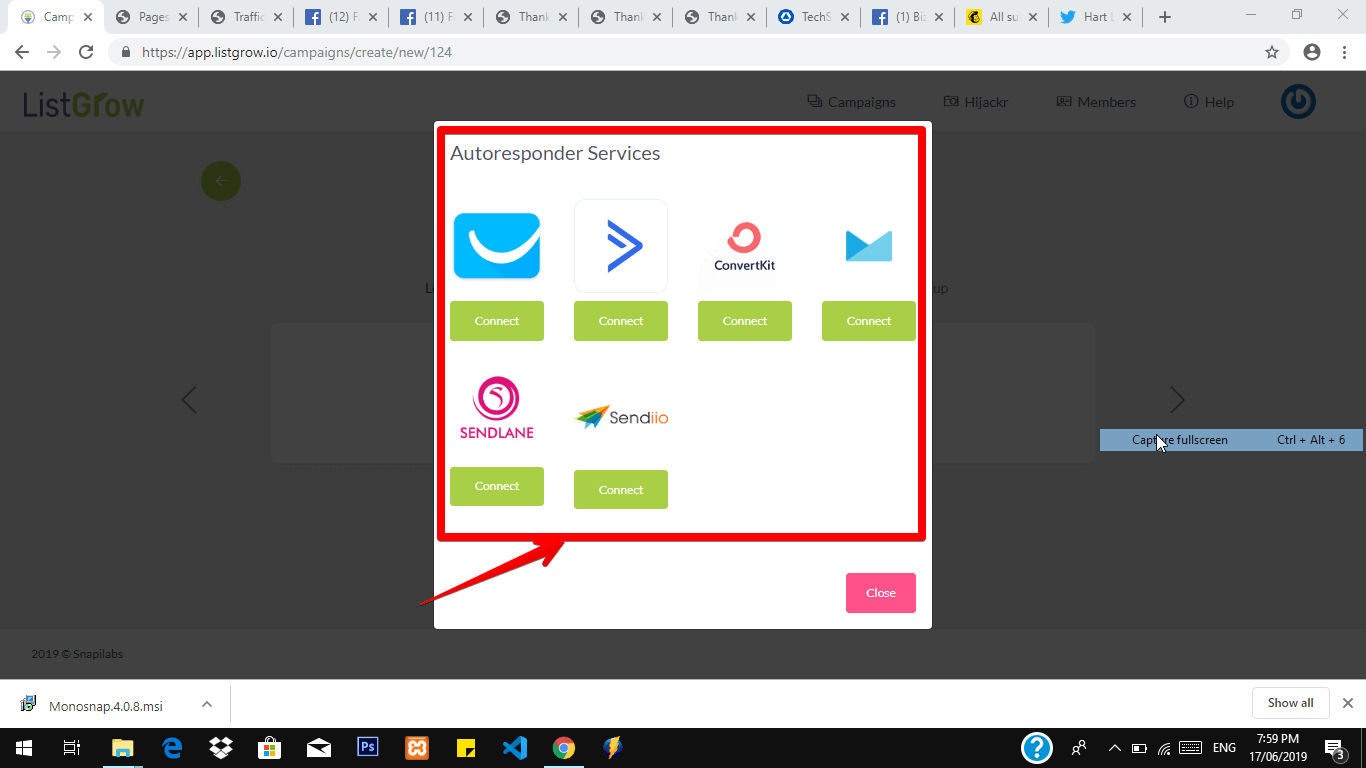Click the ConvertKit logo

745,247
